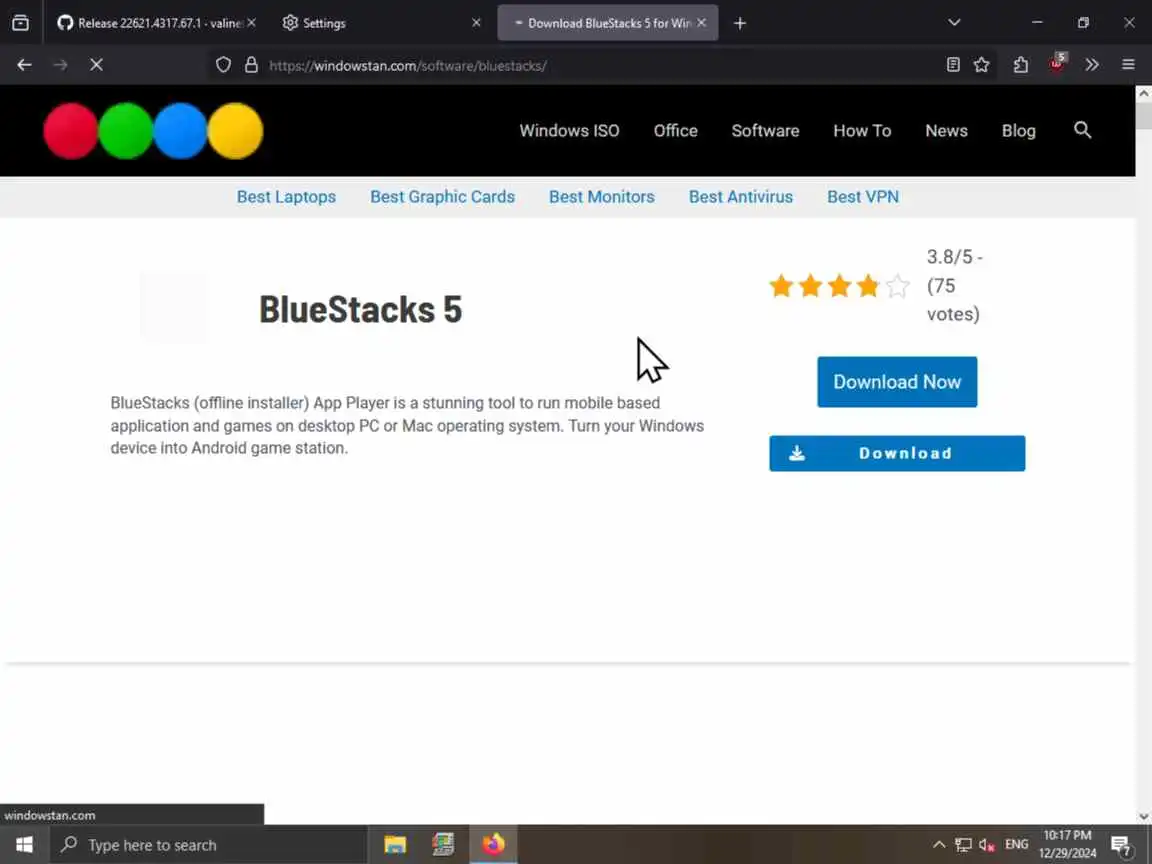1152x864 pixels.
Task: Open the Office menu item
Action: [x=676, y=131]
